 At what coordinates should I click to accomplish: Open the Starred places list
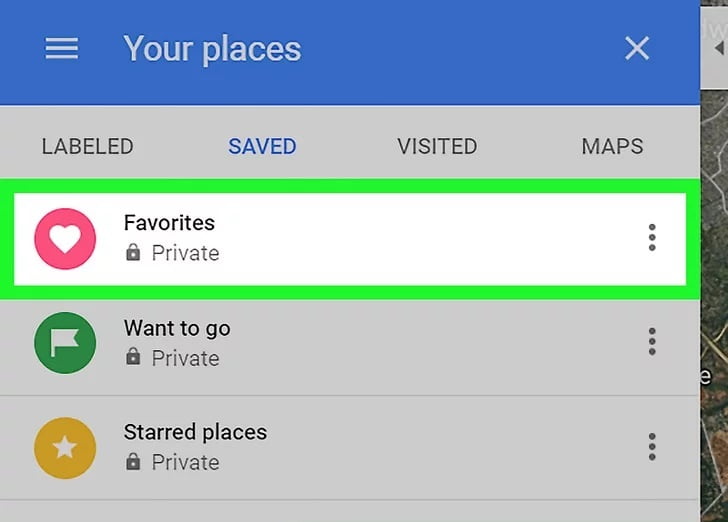pyautogui.click(x=350, y=448)
